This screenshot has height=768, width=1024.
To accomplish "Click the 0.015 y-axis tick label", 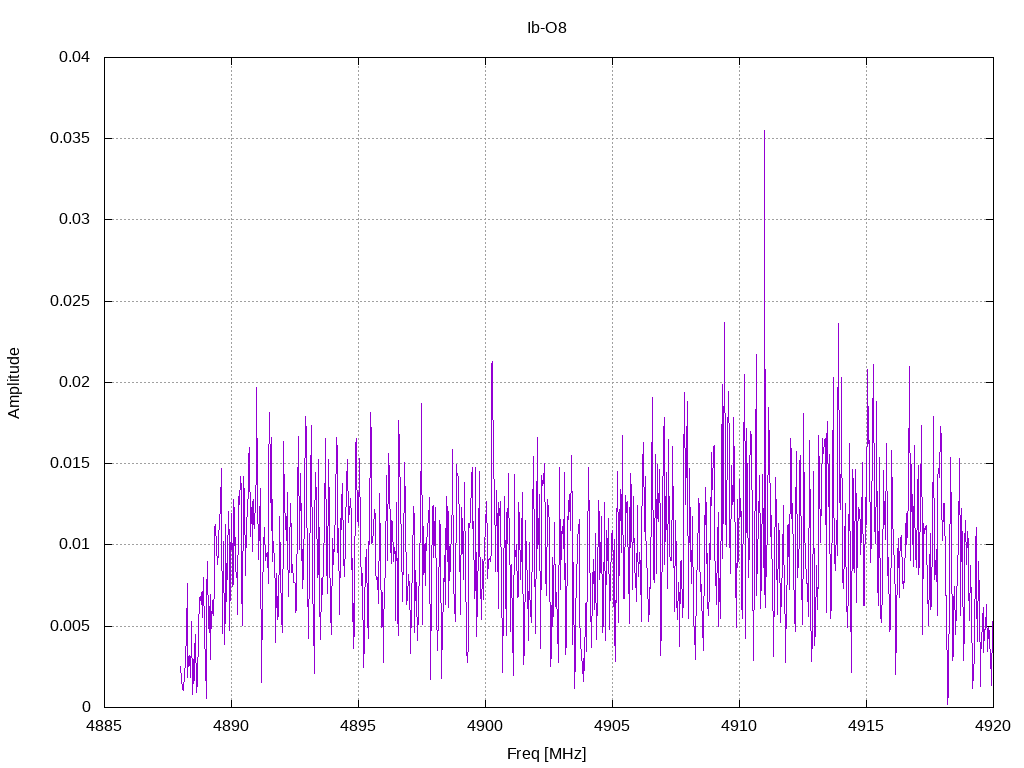I will 70,463.
